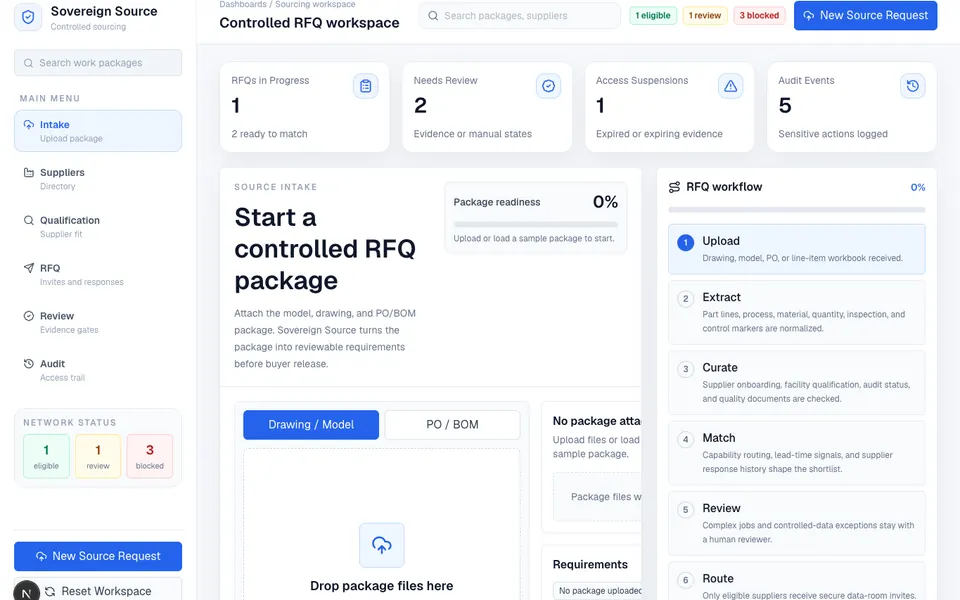This screenshot has width=960, height=600.
Task: Open the Review evidence gates item
Action: [x=98, y=322]
